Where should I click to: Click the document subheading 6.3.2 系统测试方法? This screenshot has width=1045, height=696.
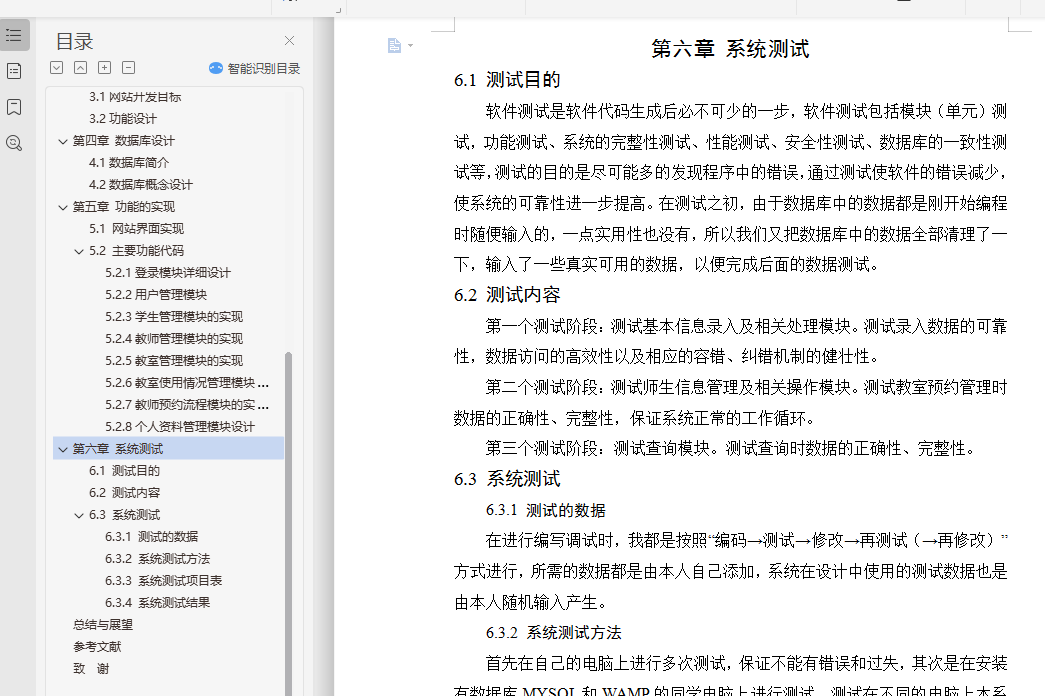point(554,633)
